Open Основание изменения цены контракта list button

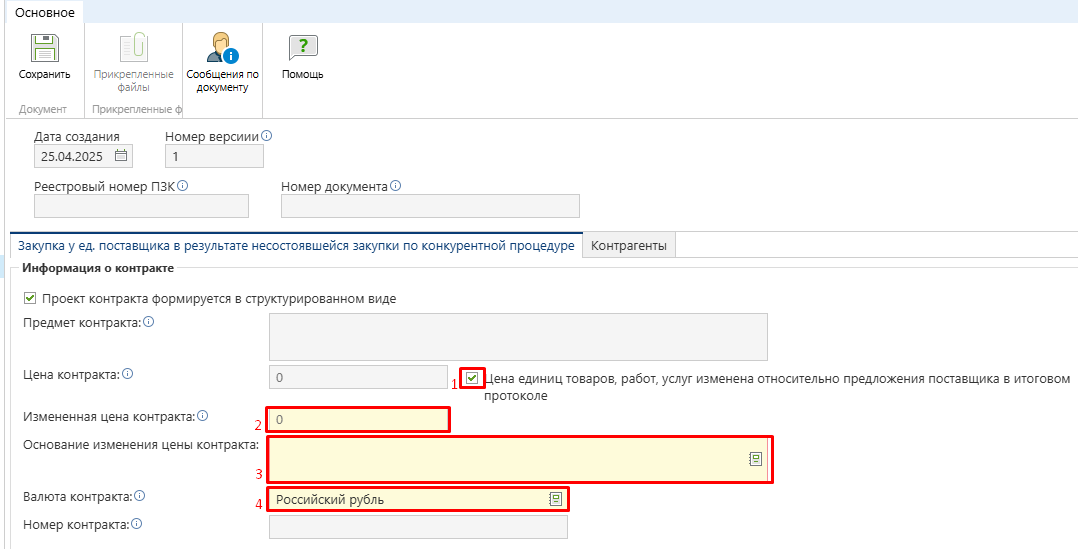coord(756,459)
